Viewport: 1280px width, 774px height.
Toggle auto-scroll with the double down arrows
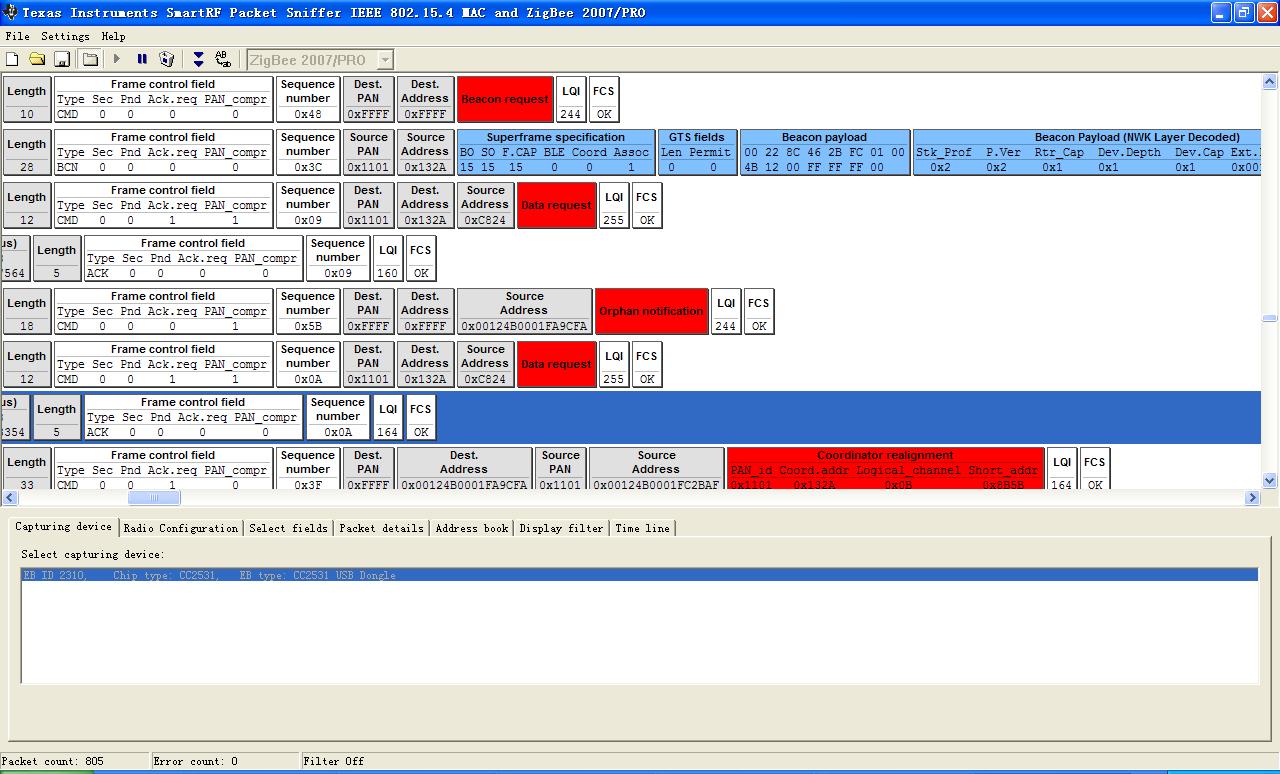click(x=198, y=60)
